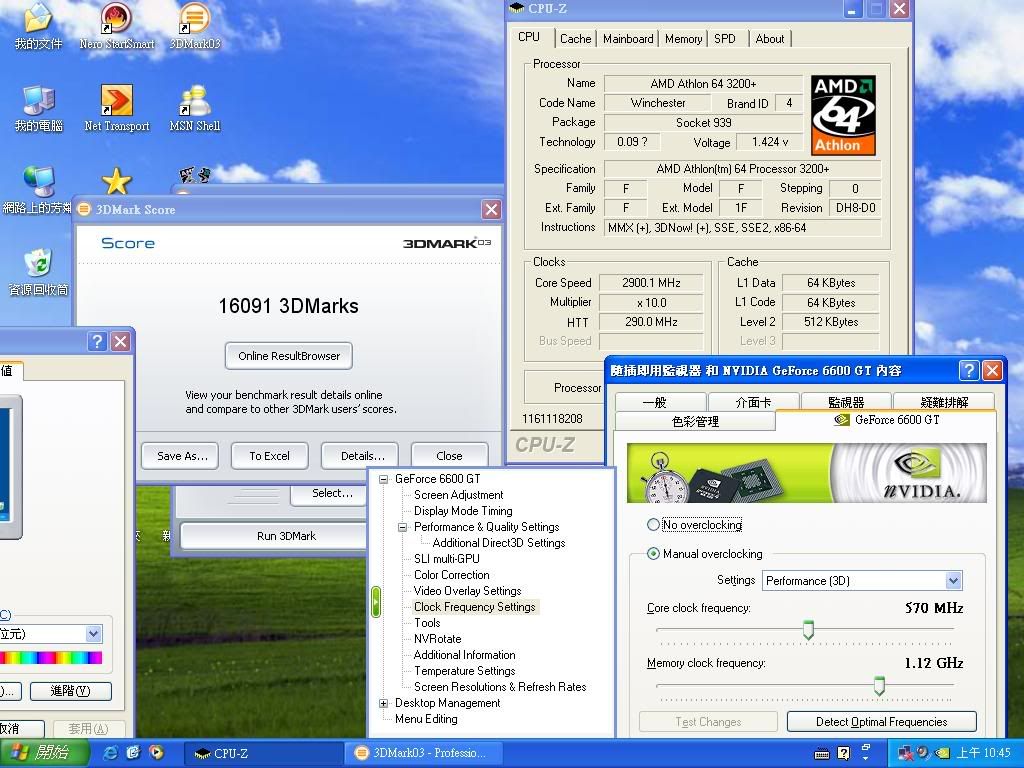1024x768 pixels.
Task: Open the 疑難排解 (Troubleshoot) tab
Action: [944, 402]
